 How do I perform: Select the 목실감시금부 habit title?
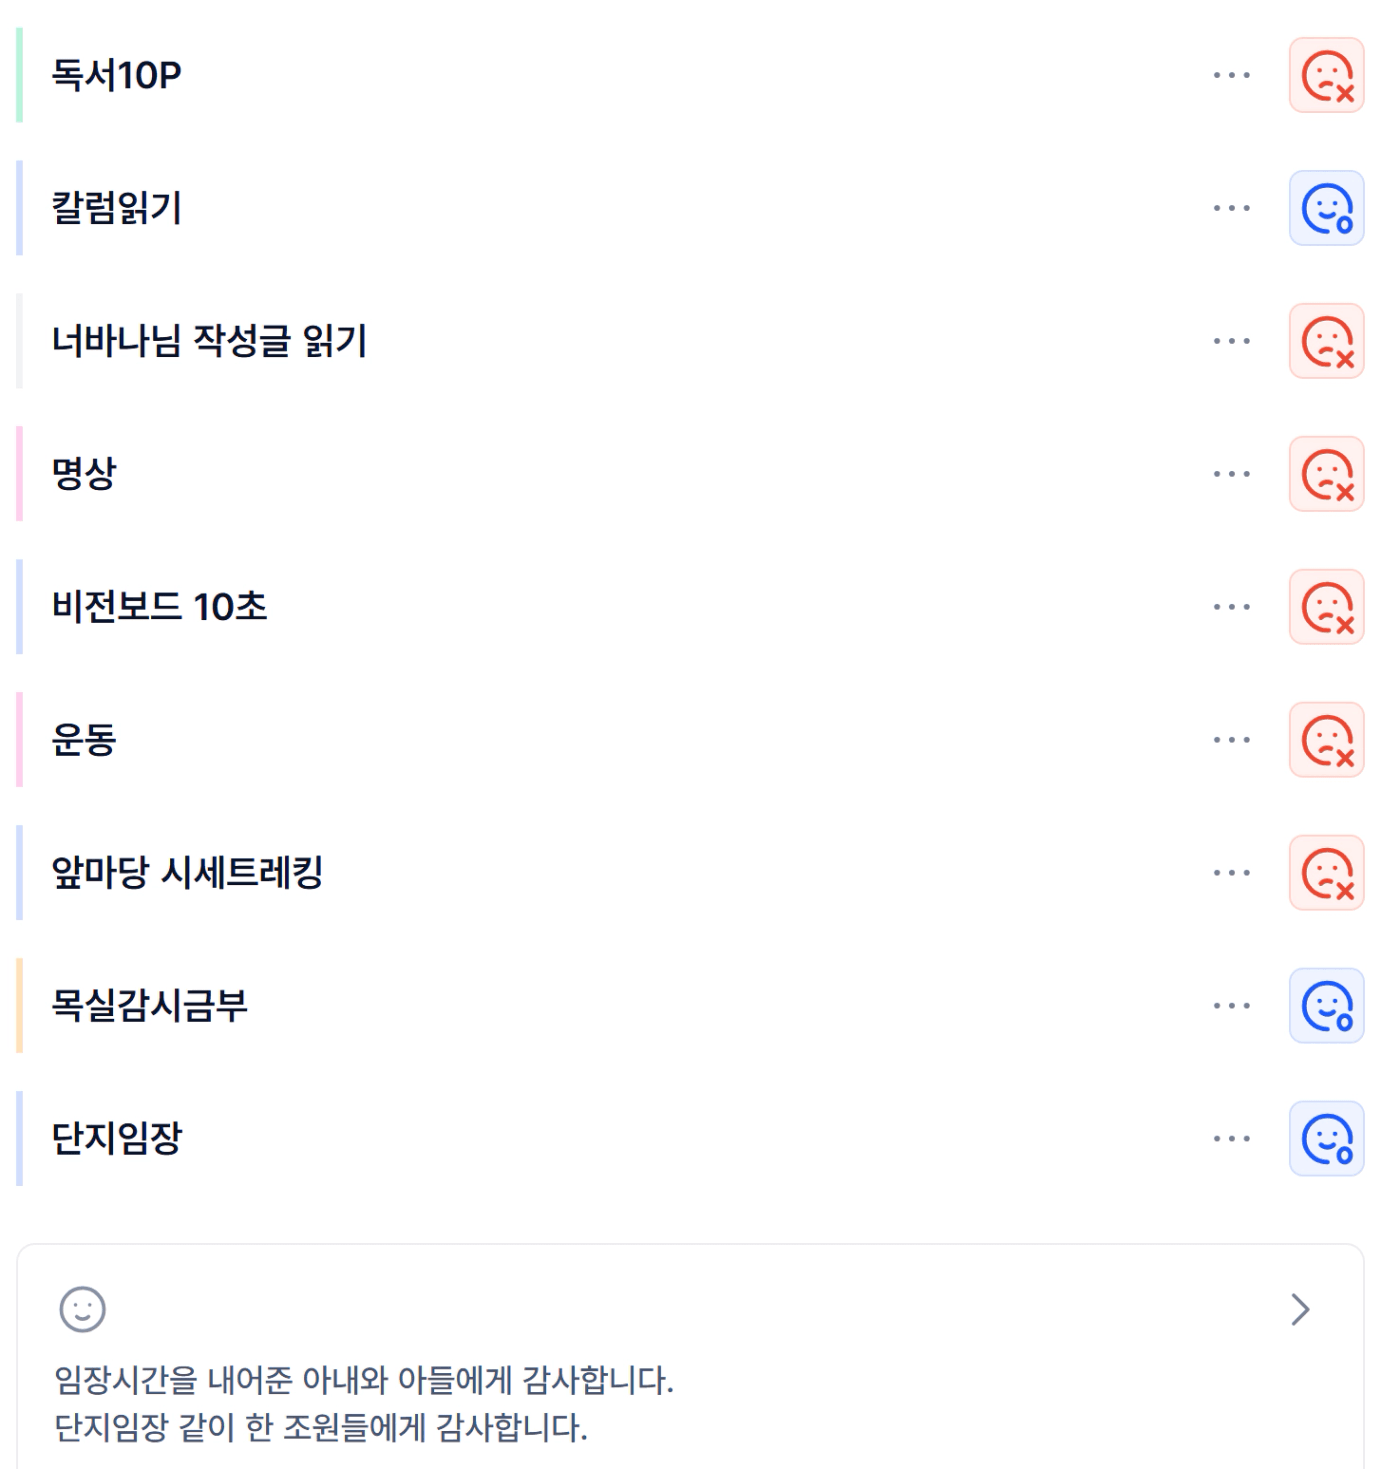(150, 1006)
